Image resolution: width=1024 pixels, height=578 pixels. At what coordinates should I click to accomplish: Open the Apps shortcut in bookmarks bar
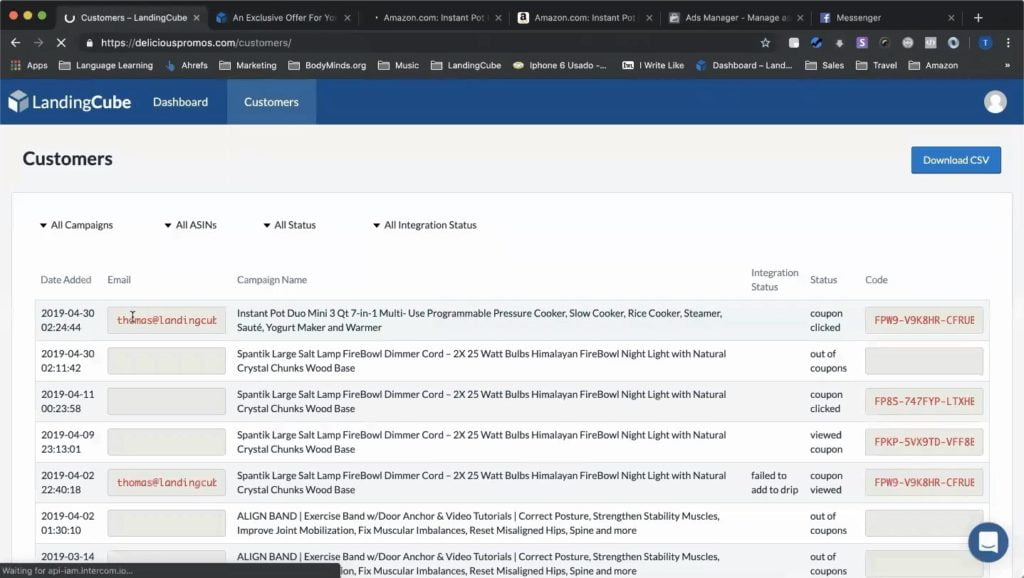tap(29, 65)
